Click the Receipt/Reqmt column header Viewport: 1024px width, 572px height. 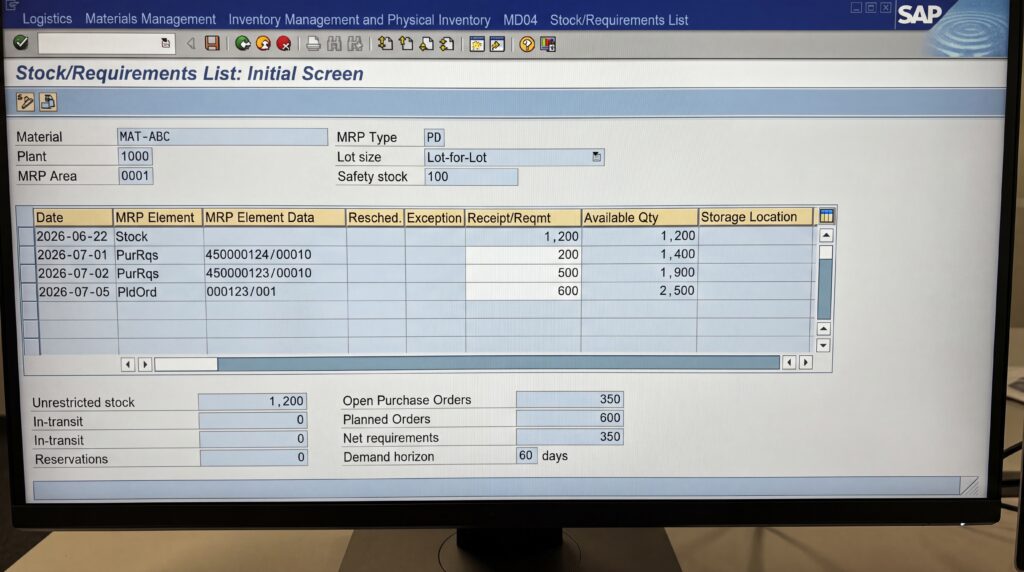pos(522,217)
